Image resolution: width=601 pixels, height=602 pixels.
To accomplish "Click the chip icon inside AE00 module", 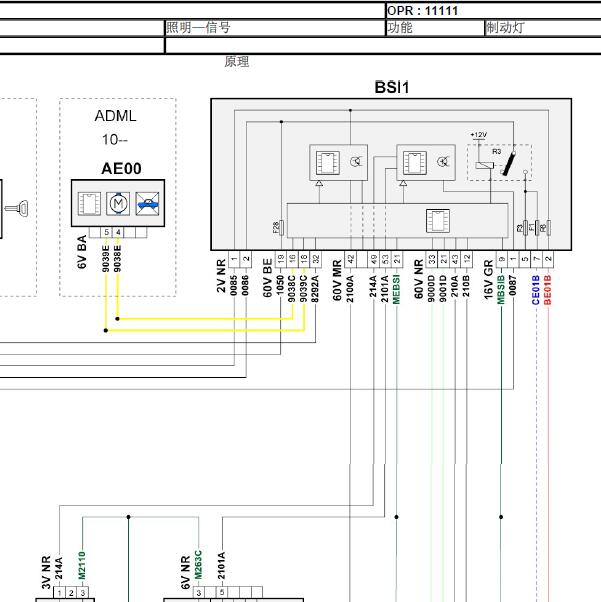I will tap(89, 203).
